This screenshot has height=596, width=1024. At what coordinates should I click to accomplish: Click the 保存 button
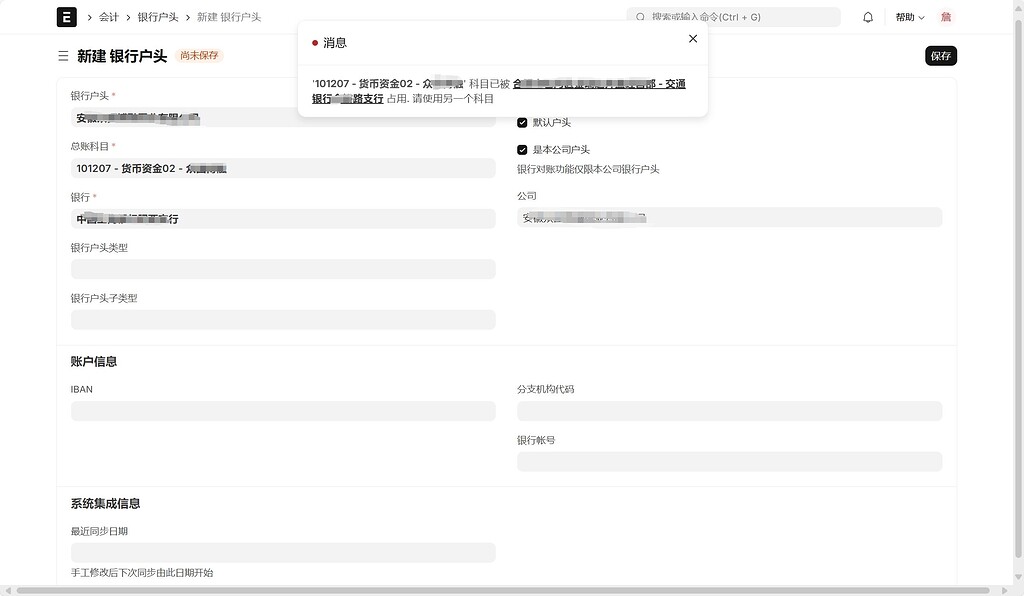pyautogui.click(x=940, y=56)
